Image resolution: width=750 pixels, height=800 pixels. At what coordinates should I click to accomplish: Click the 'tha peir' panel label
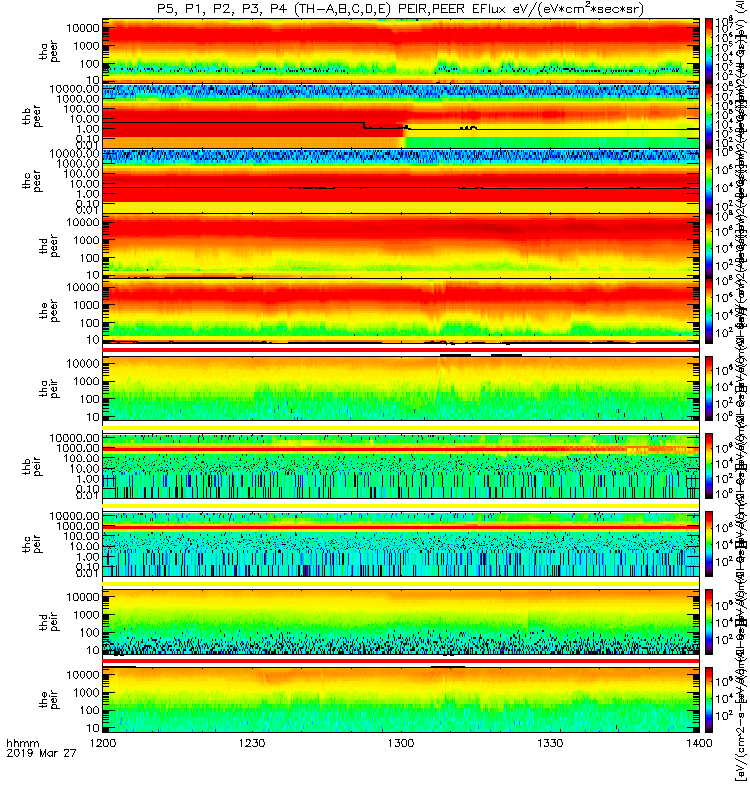(49, 388)
